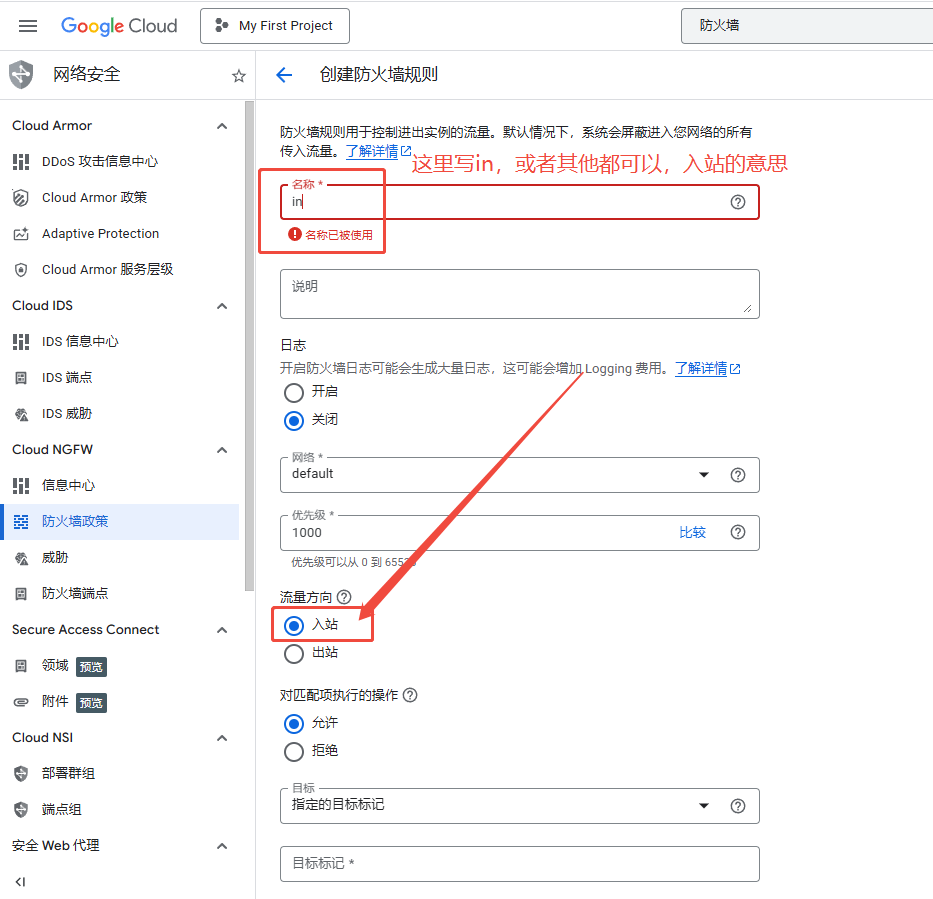Collapse the Cloud NGFW section
The height and width of the screenshot is (899, 933).
tap(222, 450)
